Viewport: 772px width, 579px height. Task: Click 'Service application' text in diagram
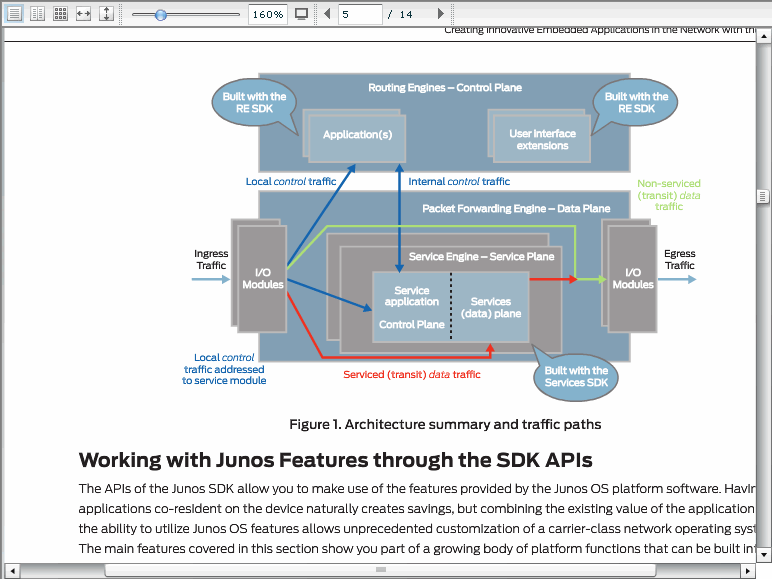(412, 296)
